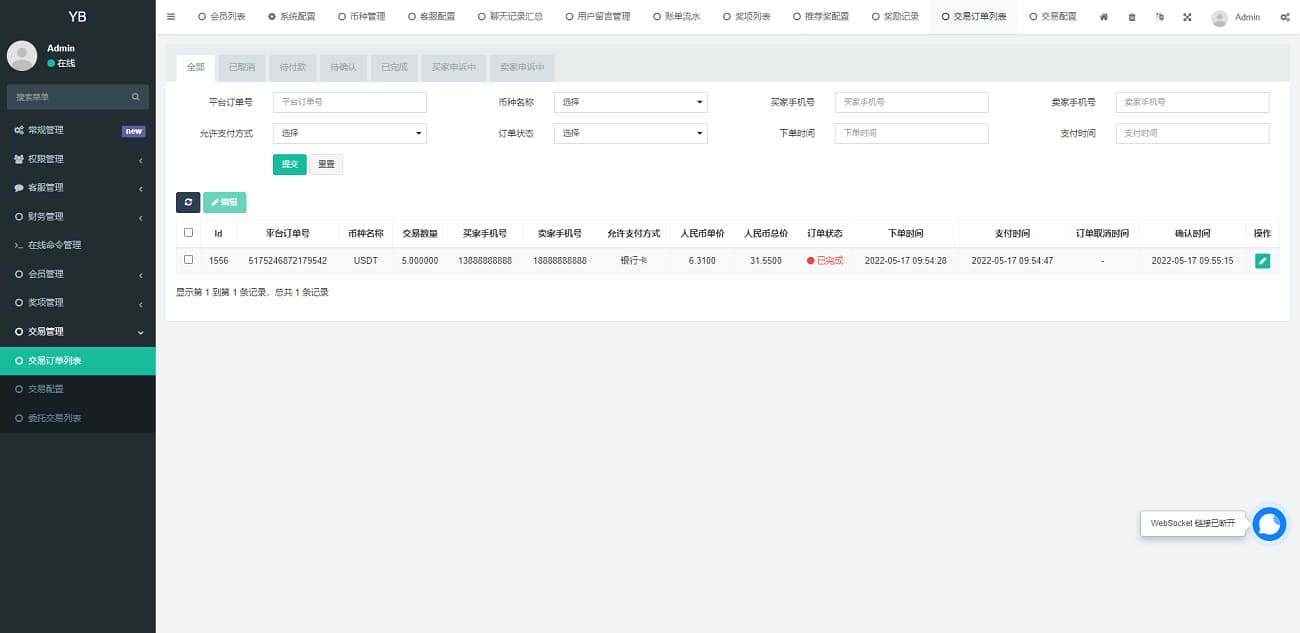Tick the checkbox for order 1556

pyautogui.click(x=188, y=260)
